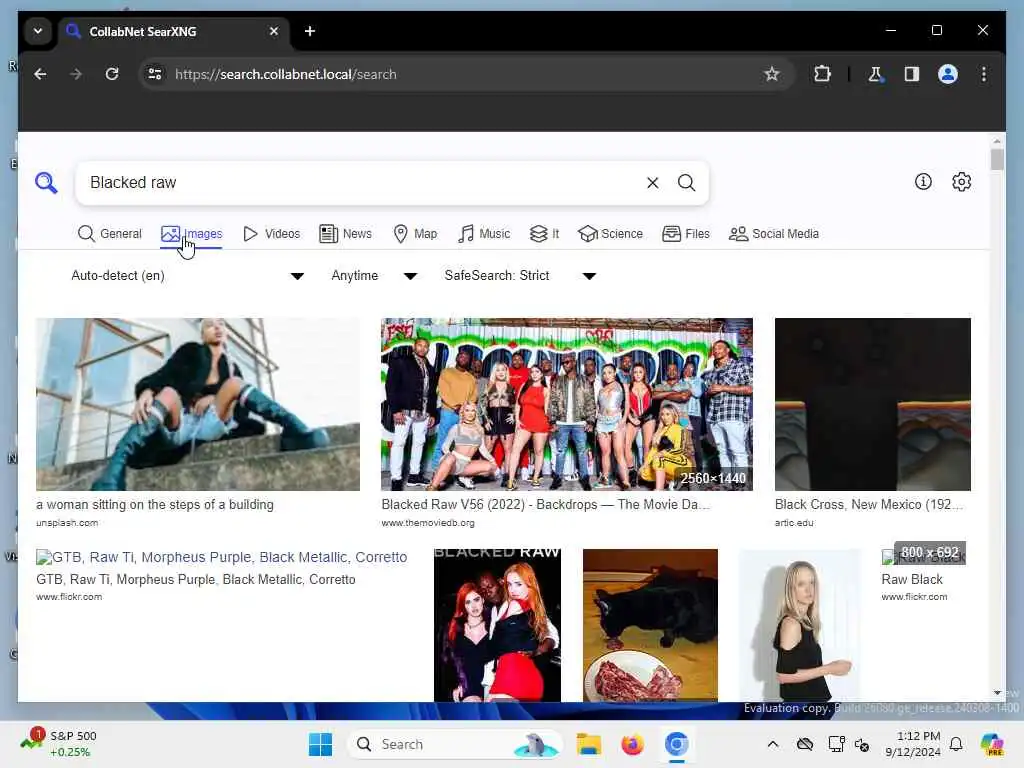Launch Firefox from the taskbar
Viewport: 1024px width, 768px height.
coord(632,744)
